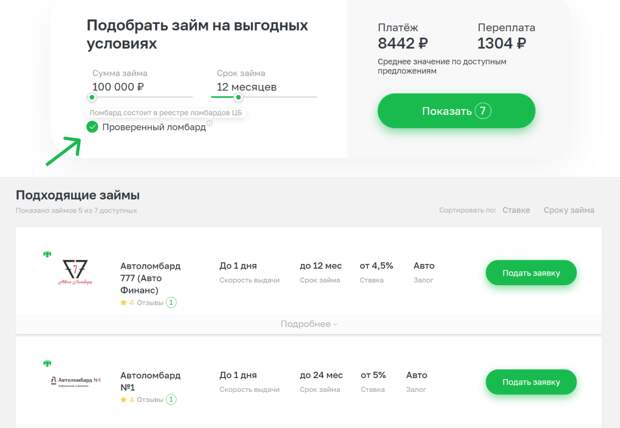Click the green verified badge on Автоломбард 777
This screenshot has height=428, width=620.
[x=47, y=254]
